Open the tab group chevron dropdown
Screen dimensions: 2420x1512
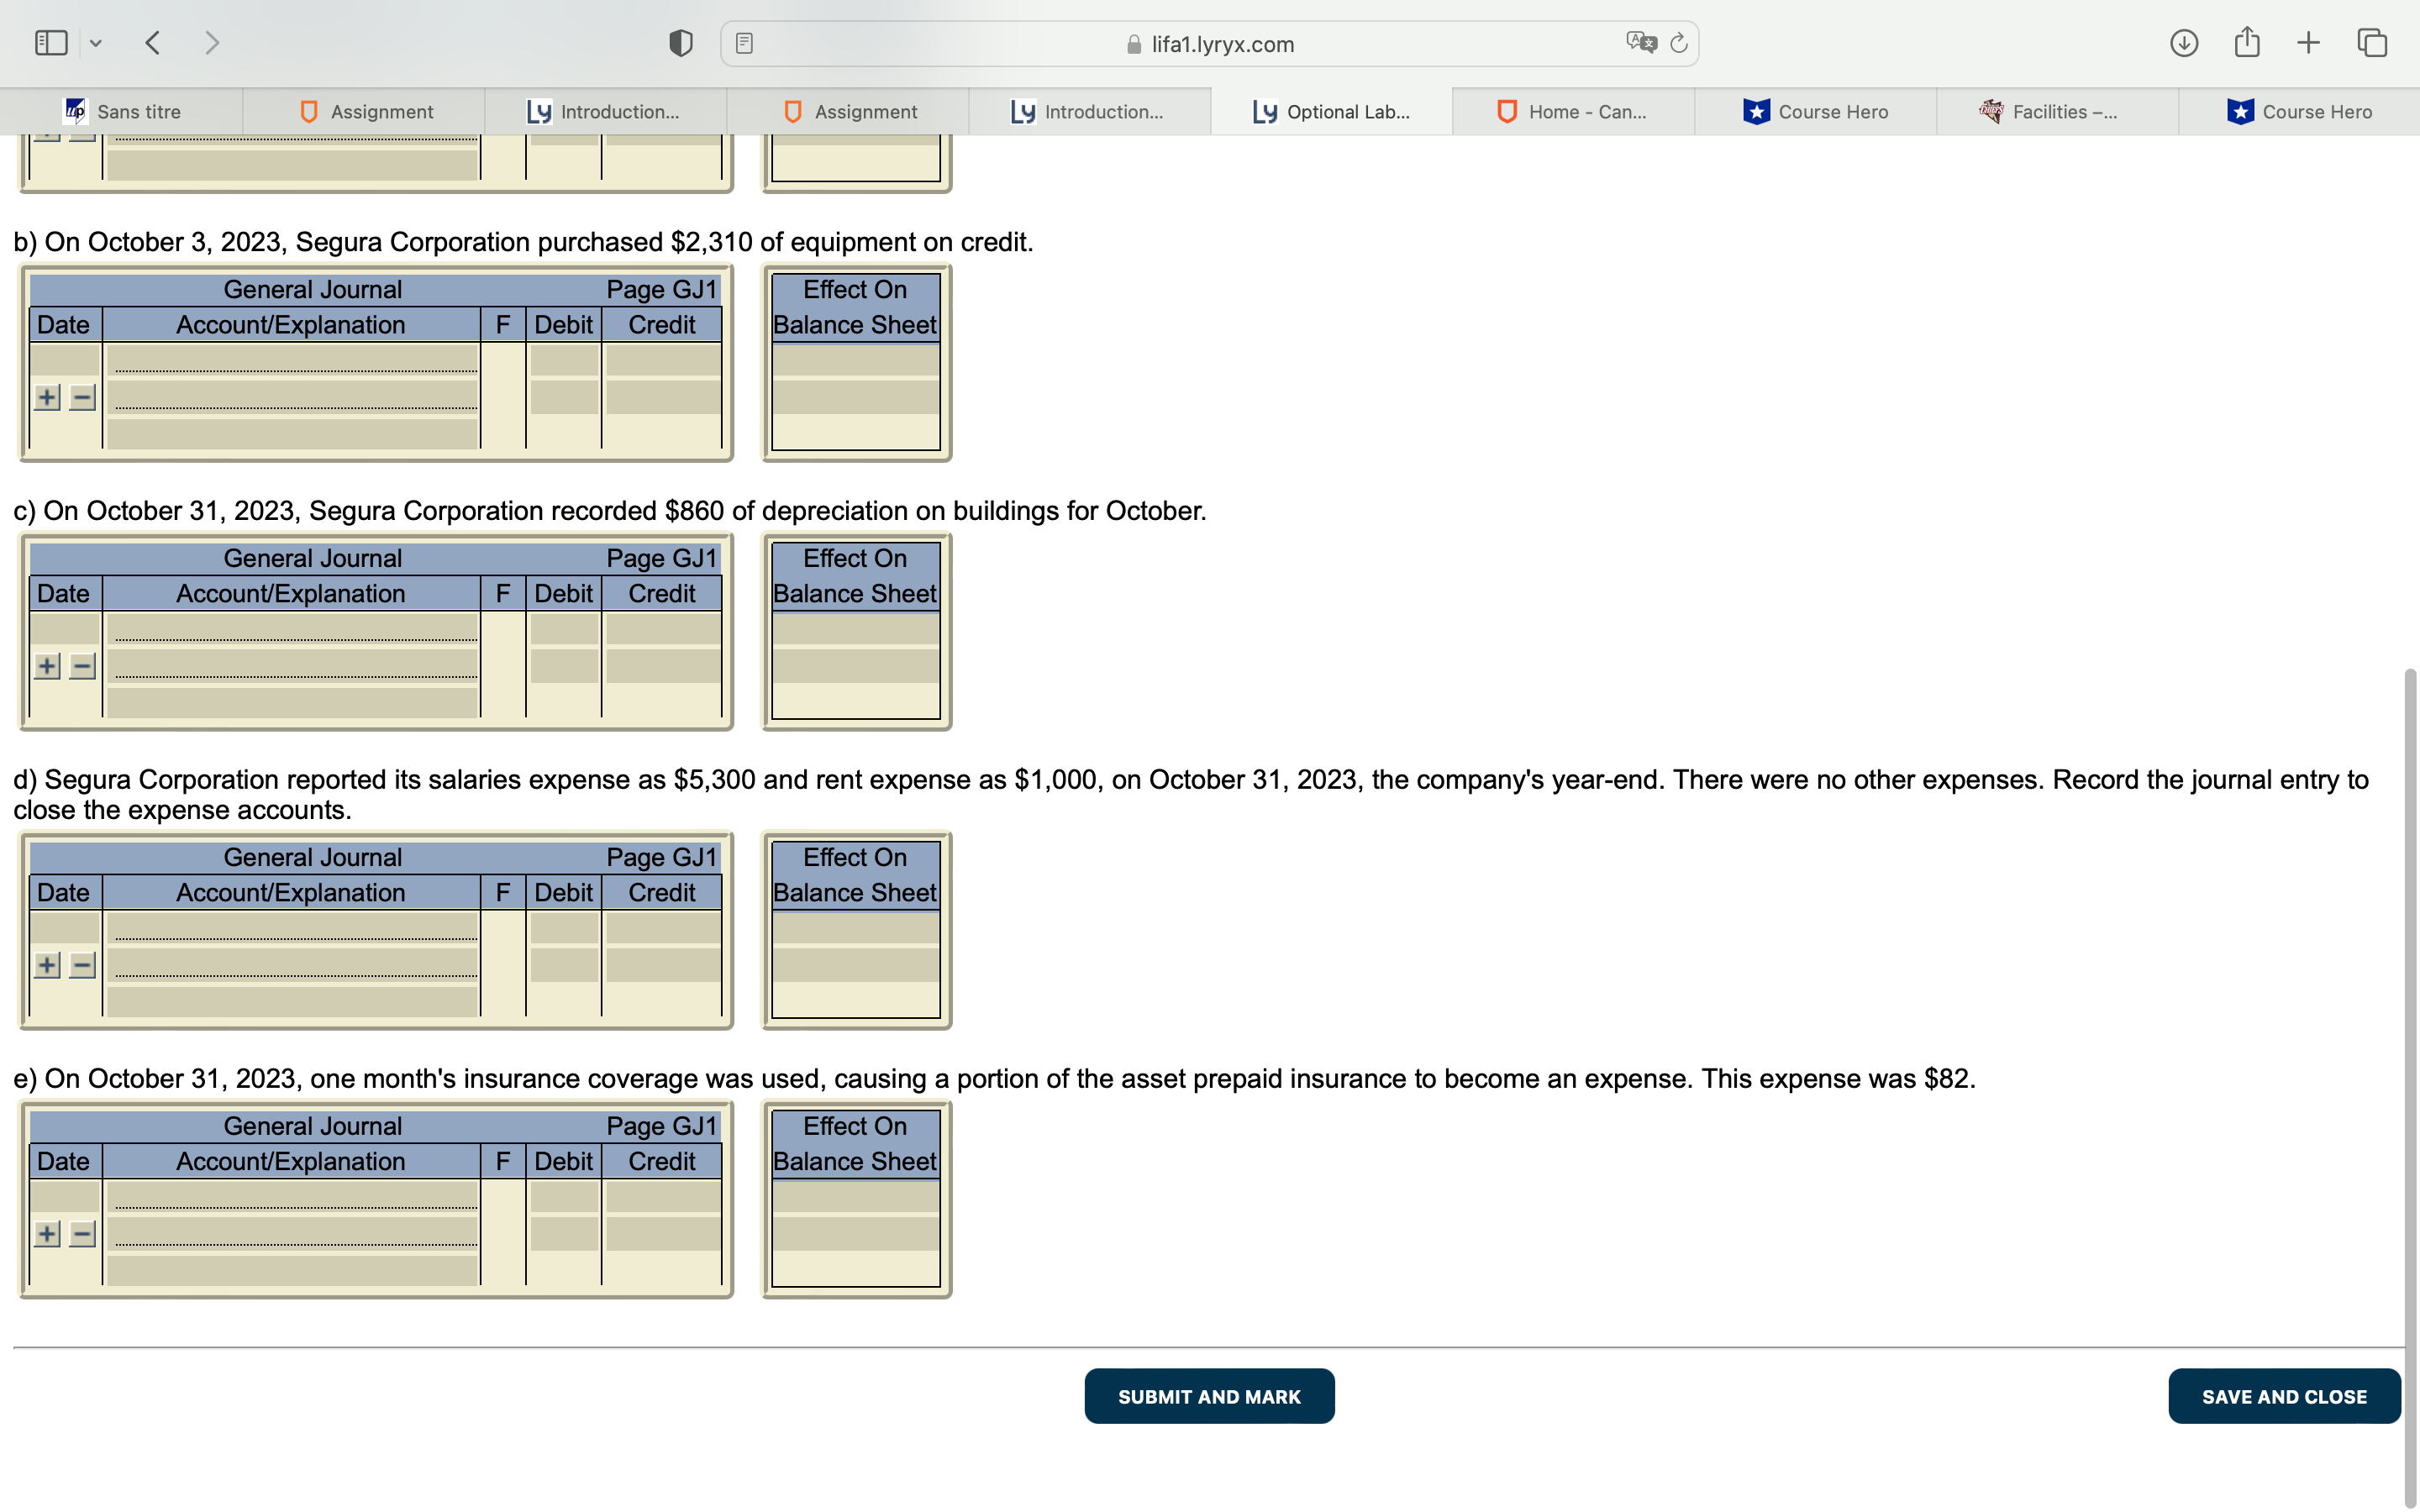(x=97, y=42)
